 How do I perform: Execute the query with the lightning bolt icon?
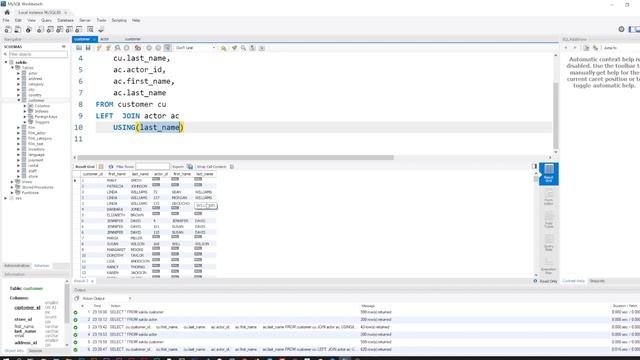(x=99, y=48)
